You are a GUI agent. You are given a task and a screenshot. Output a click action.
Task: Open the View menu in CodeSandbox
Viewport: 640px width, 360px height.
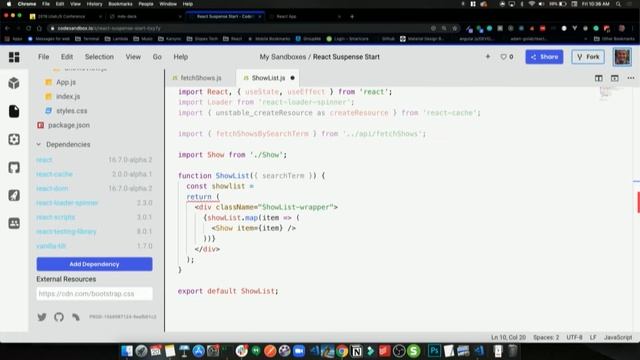(133, 57)
